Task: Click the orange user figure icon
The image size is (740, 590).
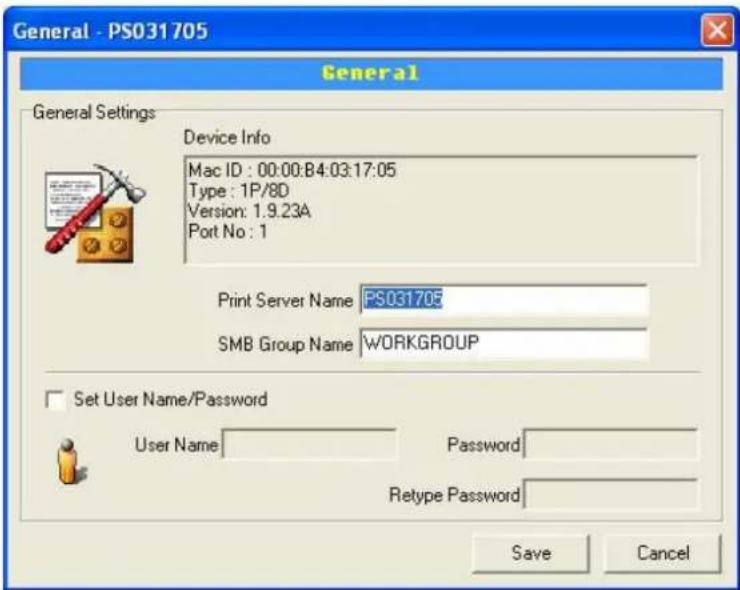Action: coord(71,462)
